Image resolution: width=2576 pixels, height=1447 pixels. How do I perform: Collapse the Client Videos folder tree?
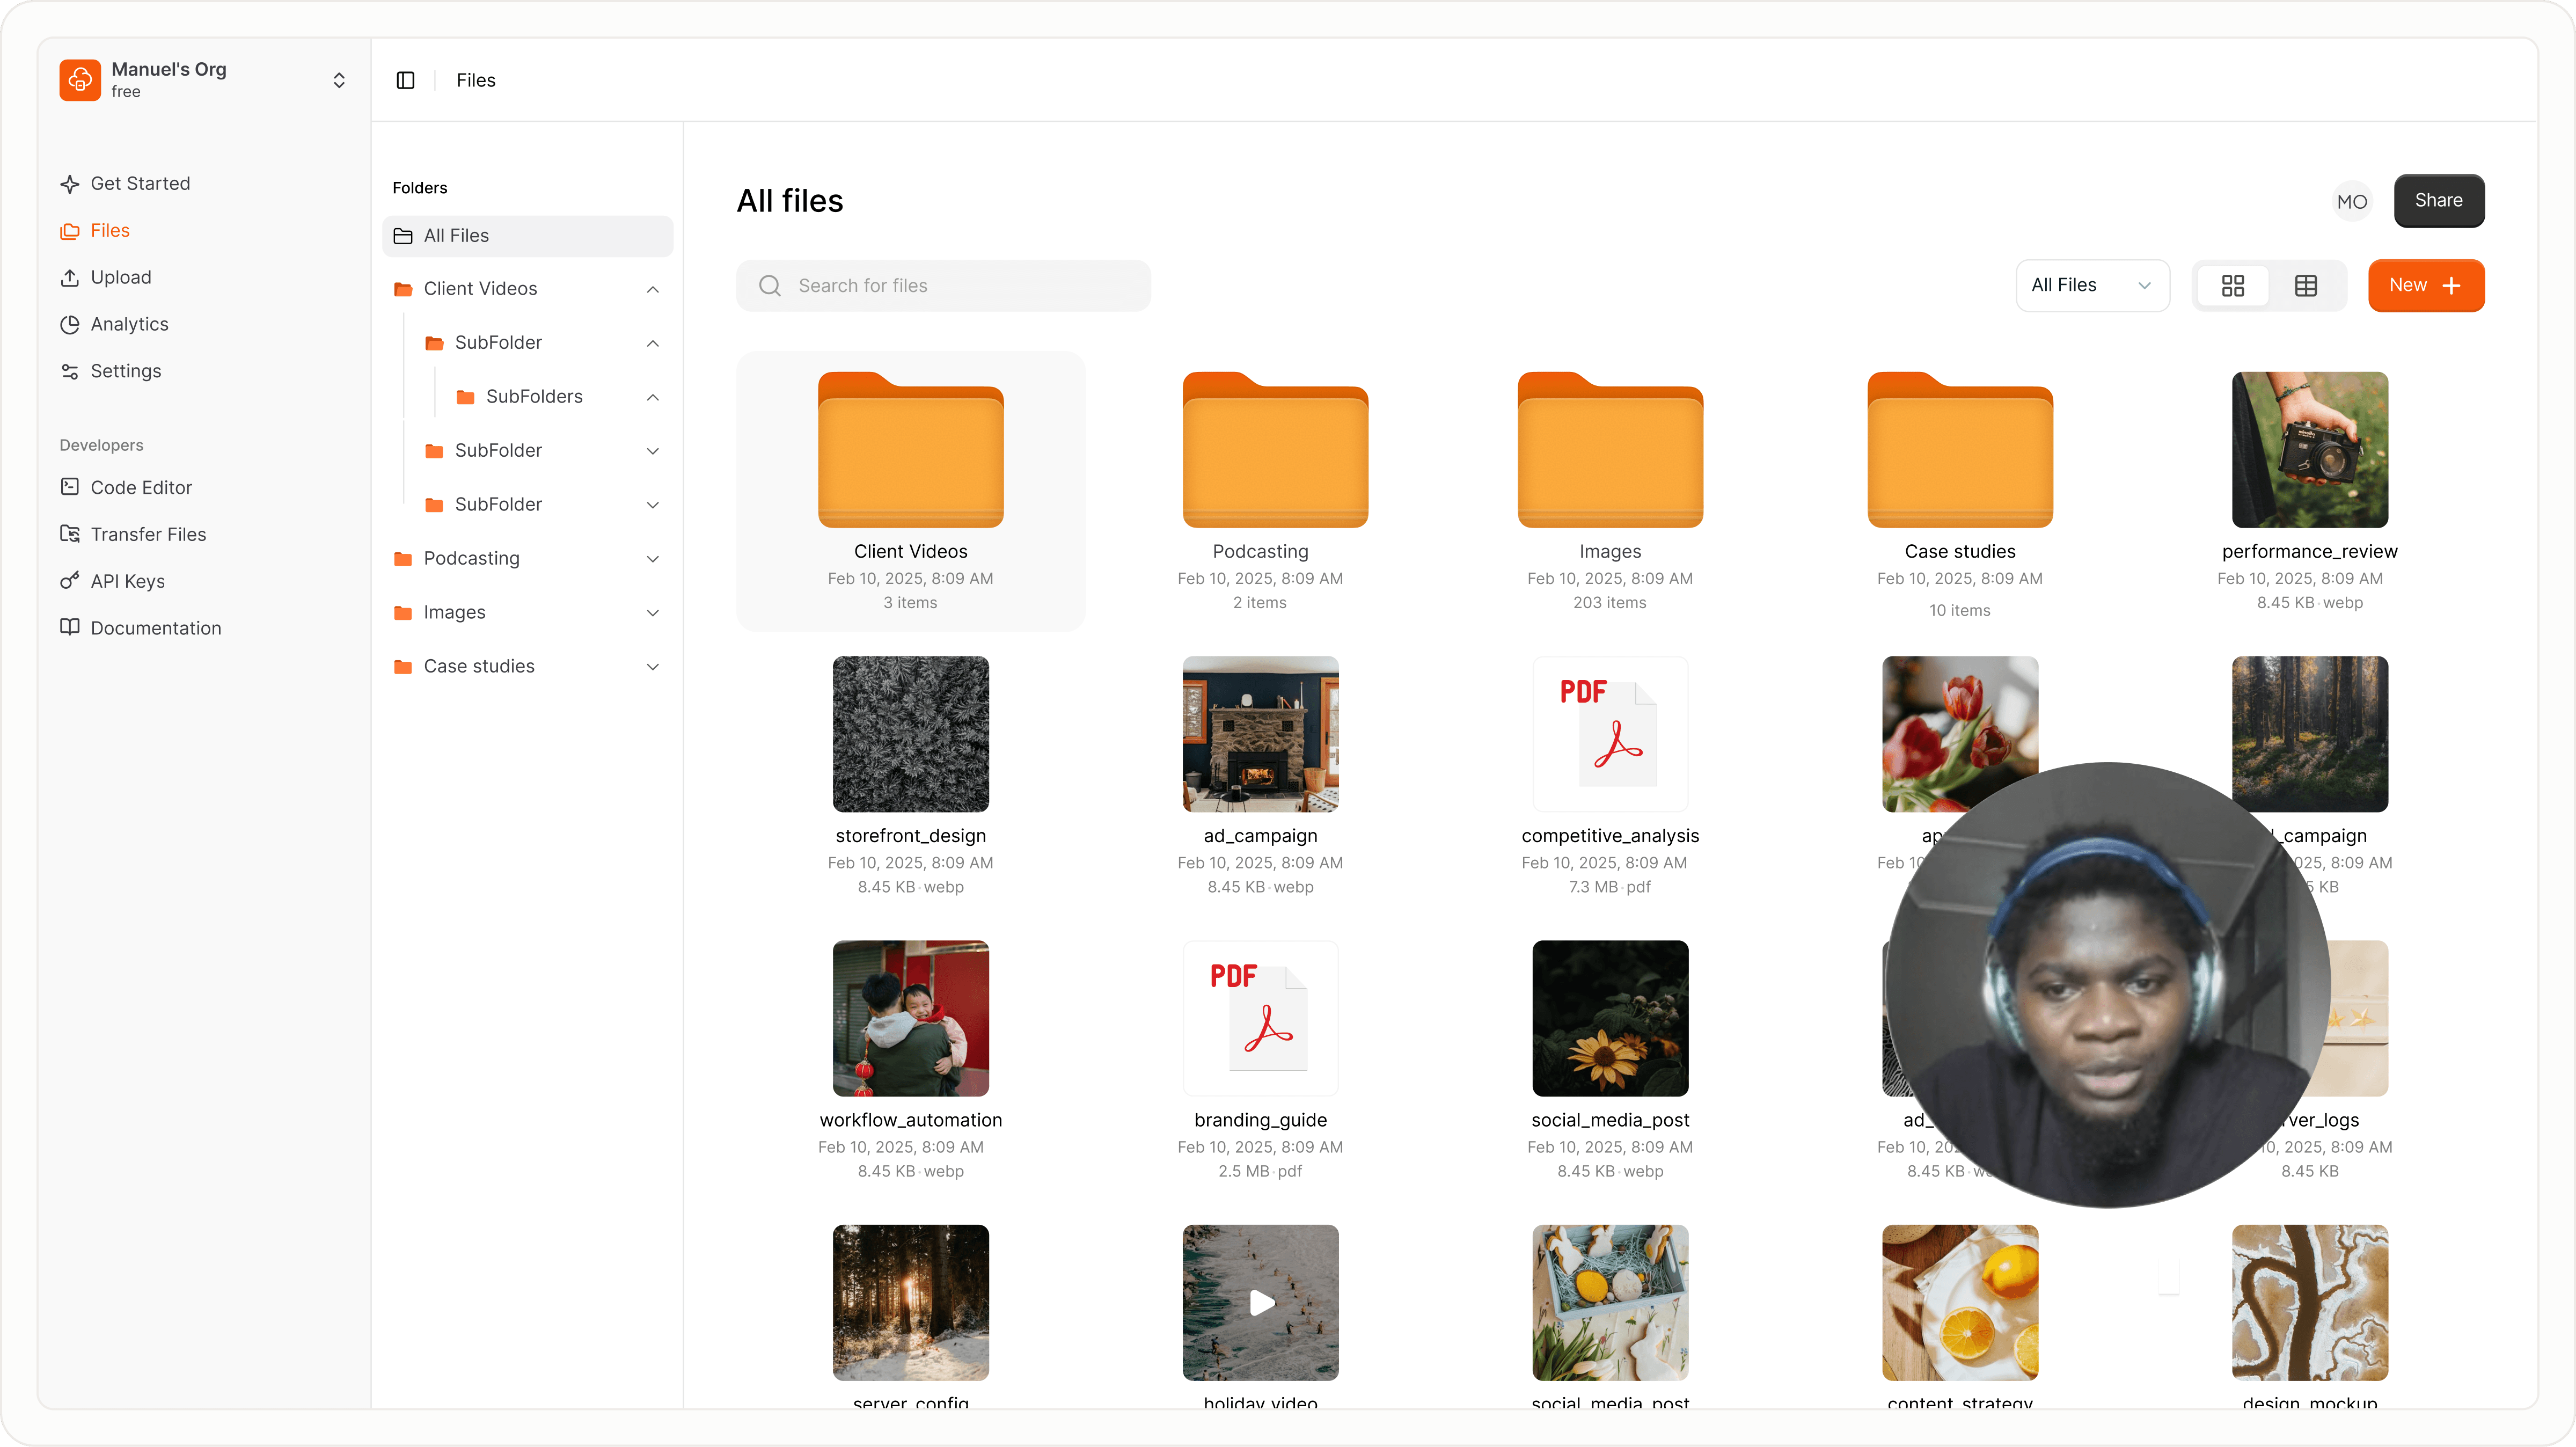click(x=652, y=289)
